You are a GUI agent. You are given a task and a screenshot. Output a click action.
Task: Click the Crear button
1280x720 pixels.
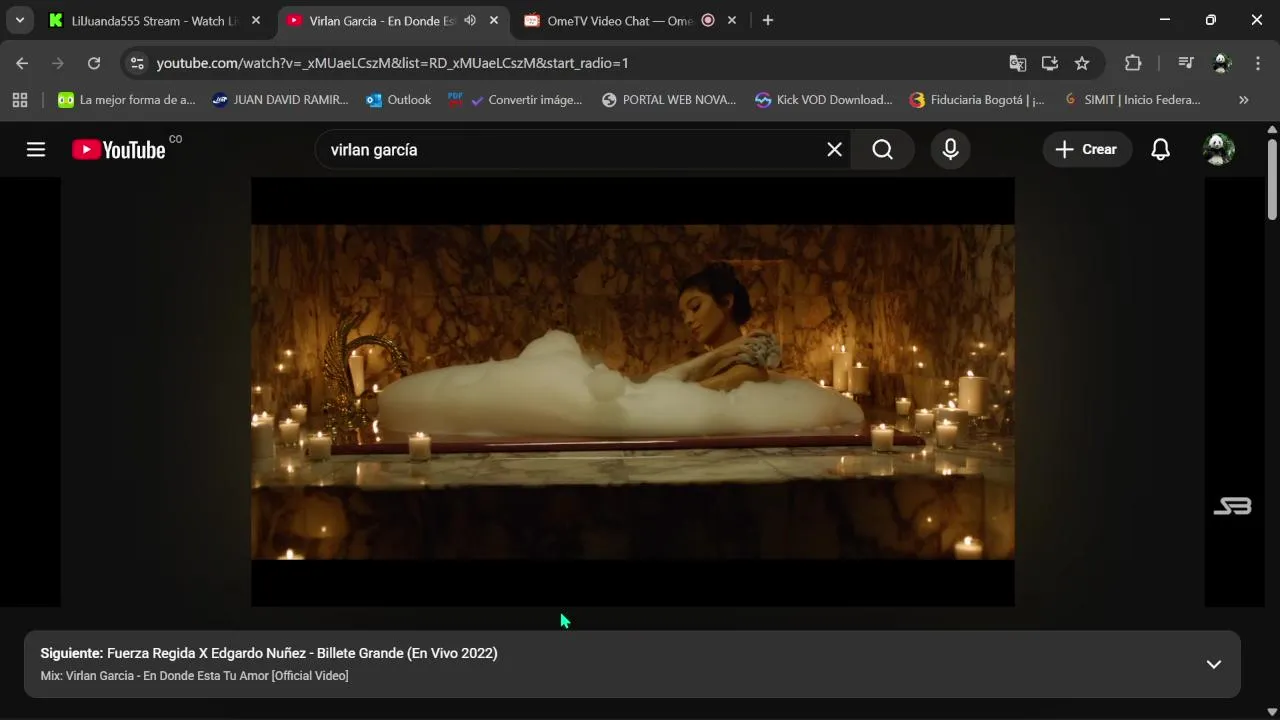(1087, 150)
